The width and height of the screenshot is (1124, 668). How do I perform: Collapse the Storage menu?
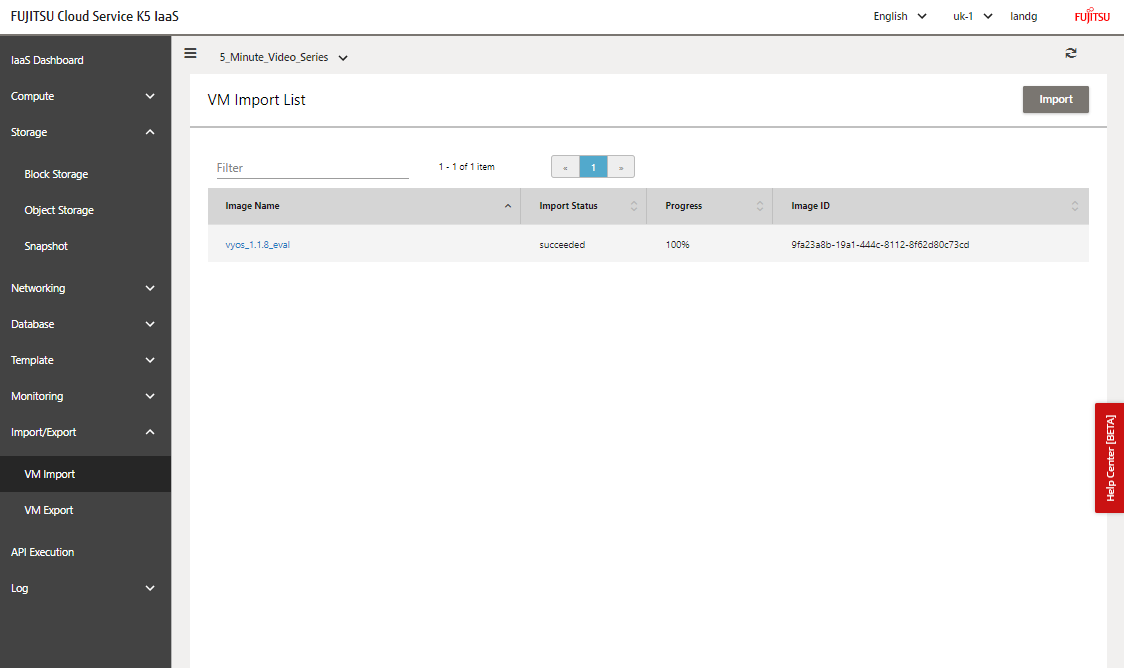pos(85,132)
